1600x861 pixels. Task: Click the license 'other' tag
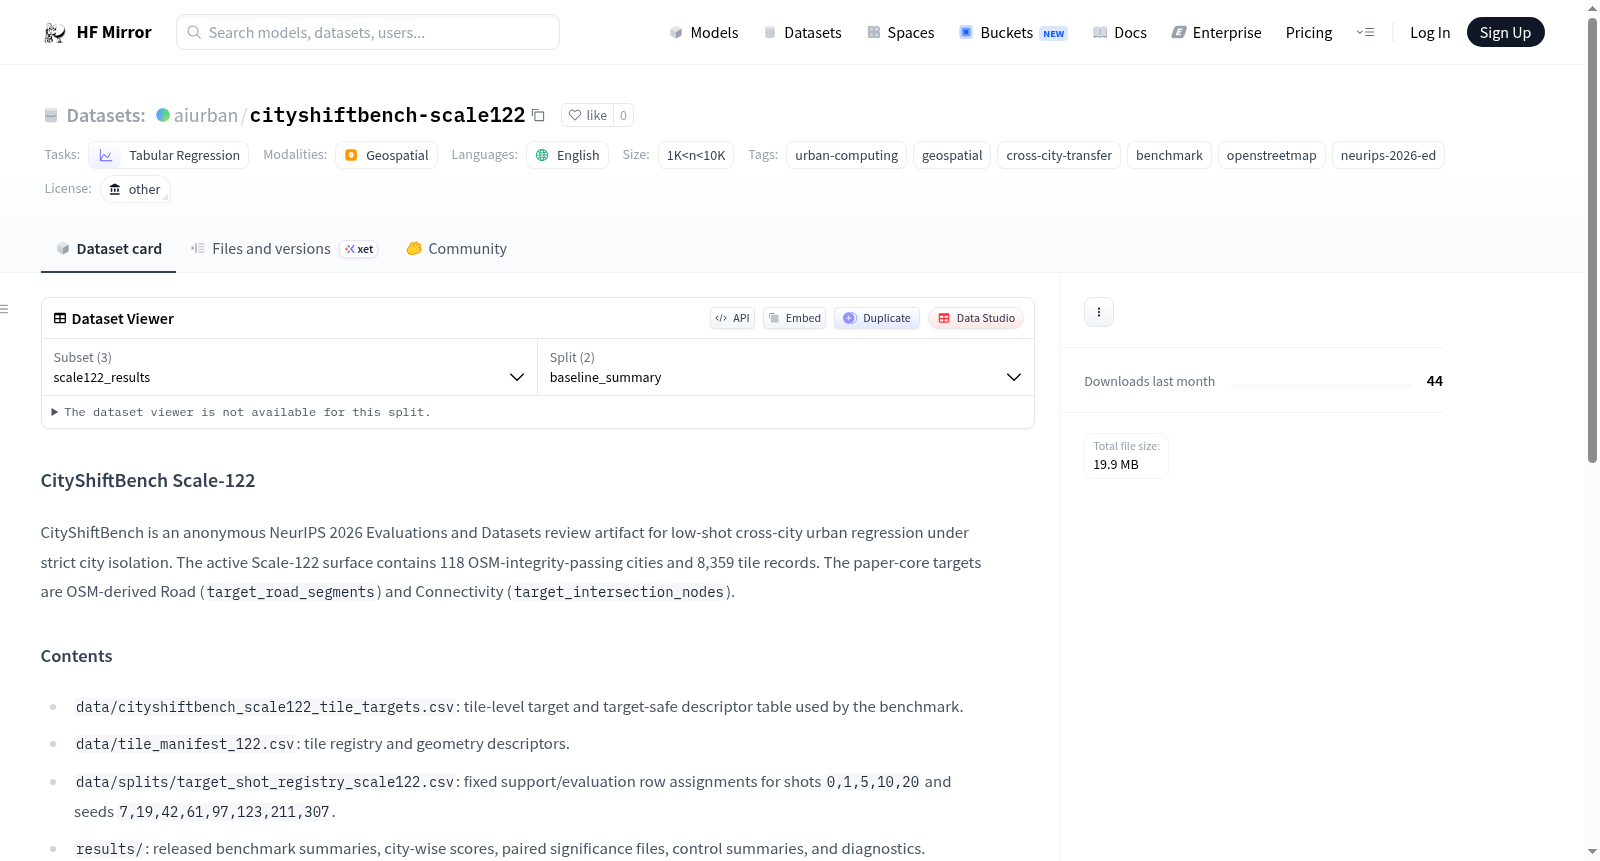coord(135,189)
